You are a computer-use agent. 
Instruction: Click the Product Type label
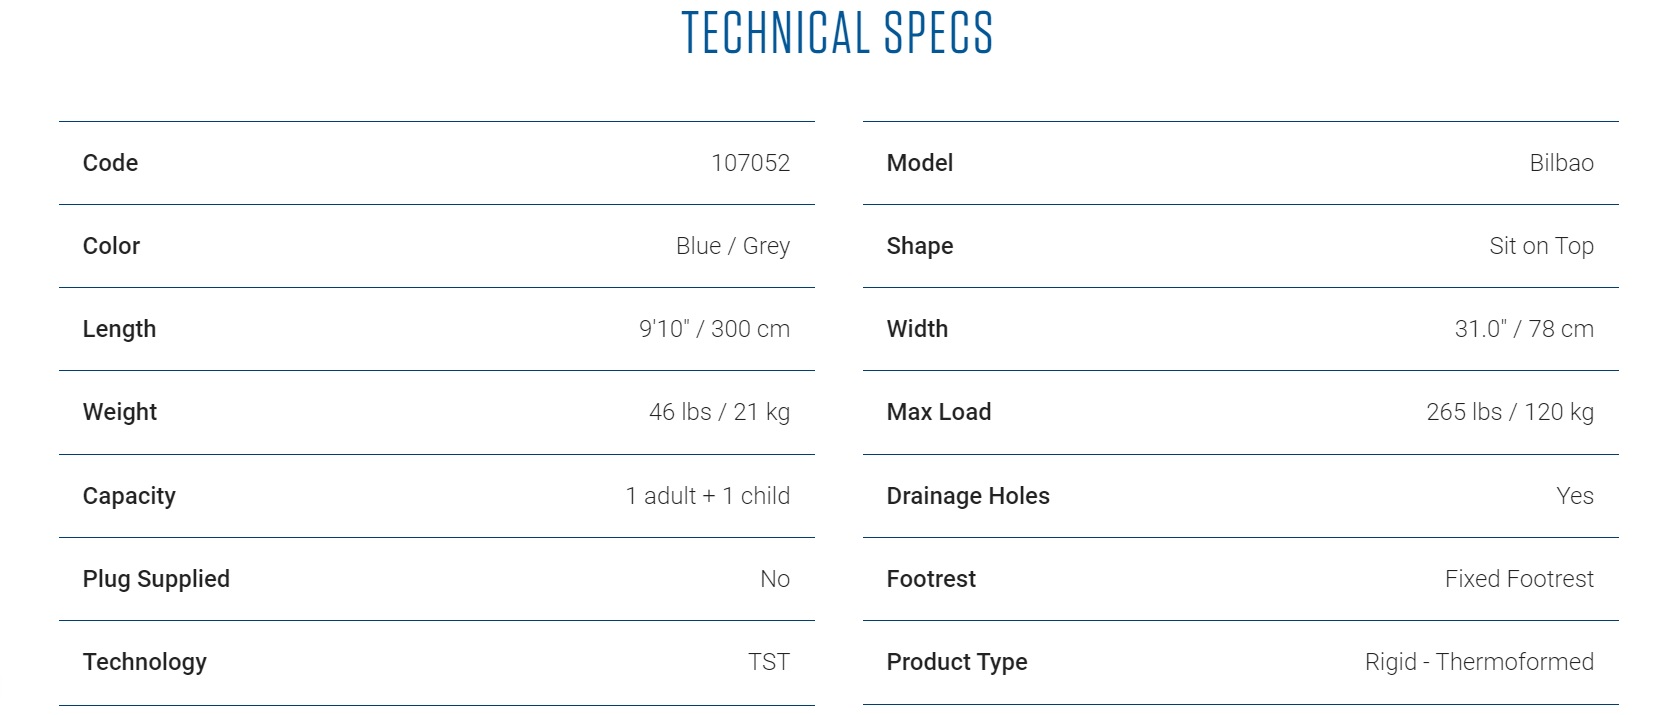click(x=956, y=662)
